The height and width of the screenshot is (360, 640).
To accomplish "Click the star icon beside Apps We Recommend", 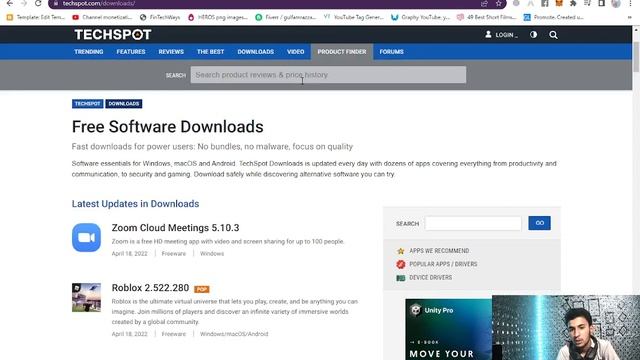I will tap(401, 251).
